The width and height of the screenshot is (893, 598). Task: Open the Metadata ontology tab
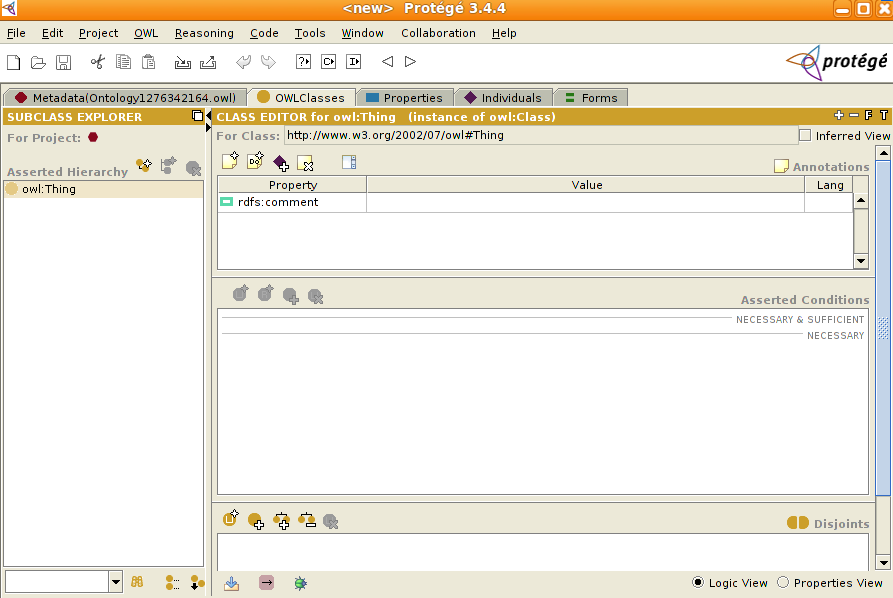point(125,98)
